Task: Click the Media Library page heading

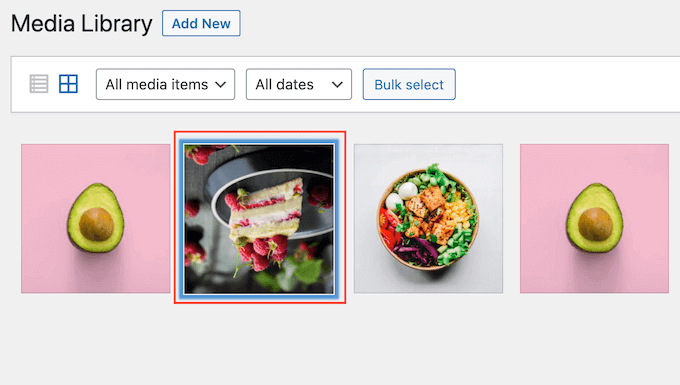Action: (82, 23)
